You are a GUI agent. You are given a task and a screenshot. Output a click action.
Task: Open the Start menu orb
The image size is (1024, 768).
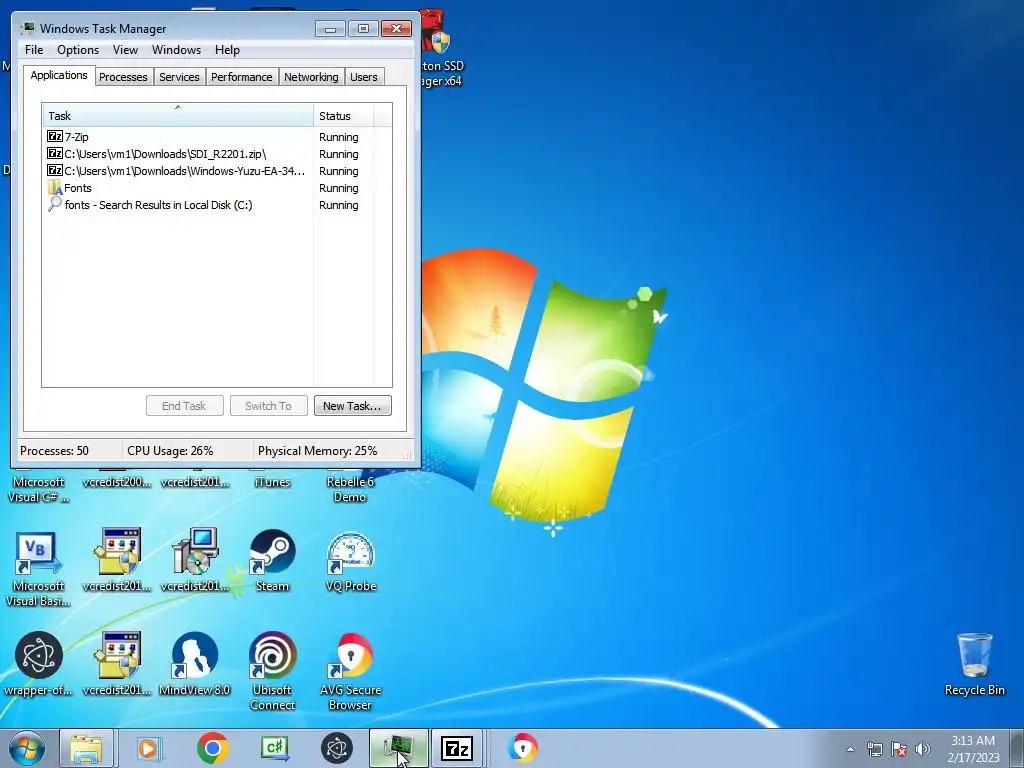27,748
